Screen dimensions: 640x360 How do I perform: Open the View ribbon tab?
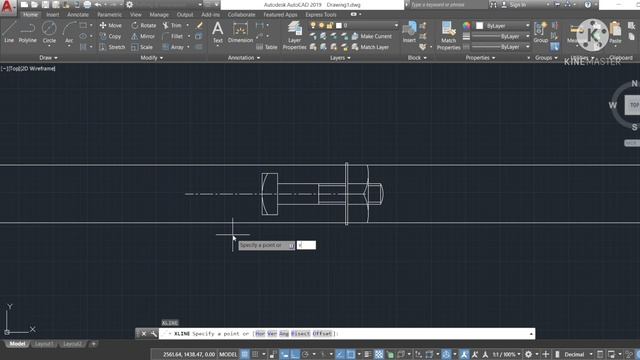pos(136,15)
